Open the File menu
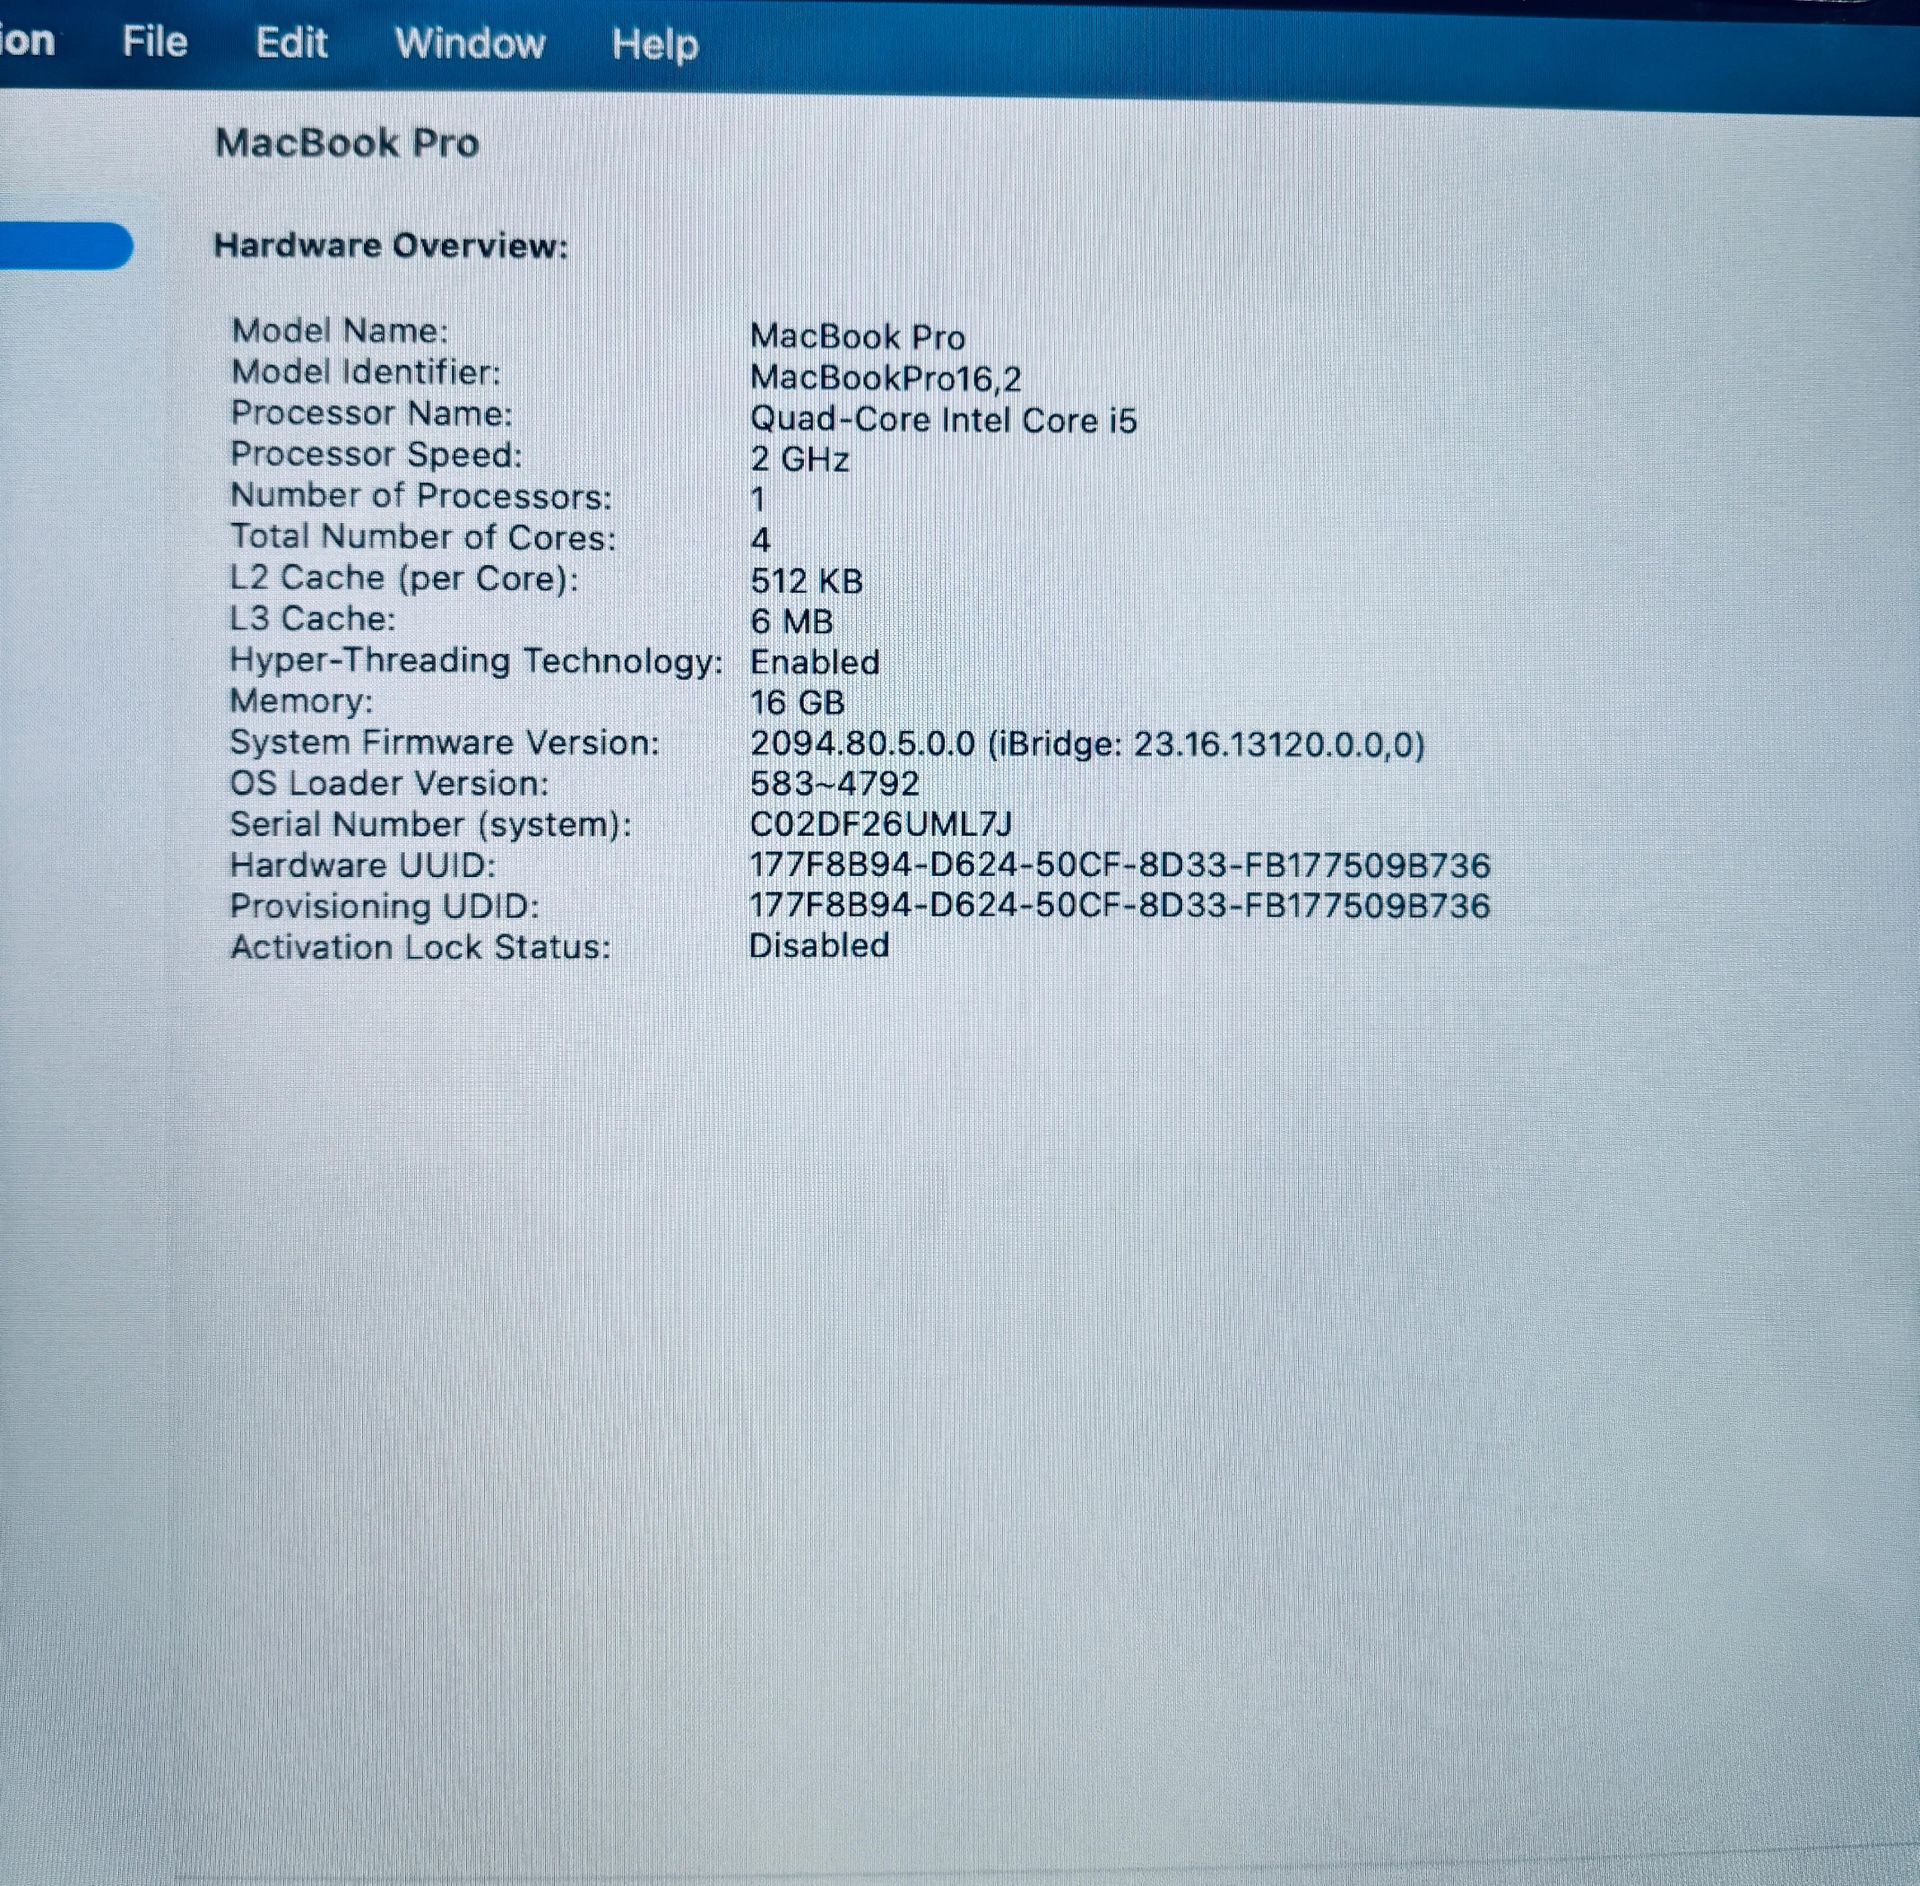Screen dimensions: 1920x1886 point(155,42)
